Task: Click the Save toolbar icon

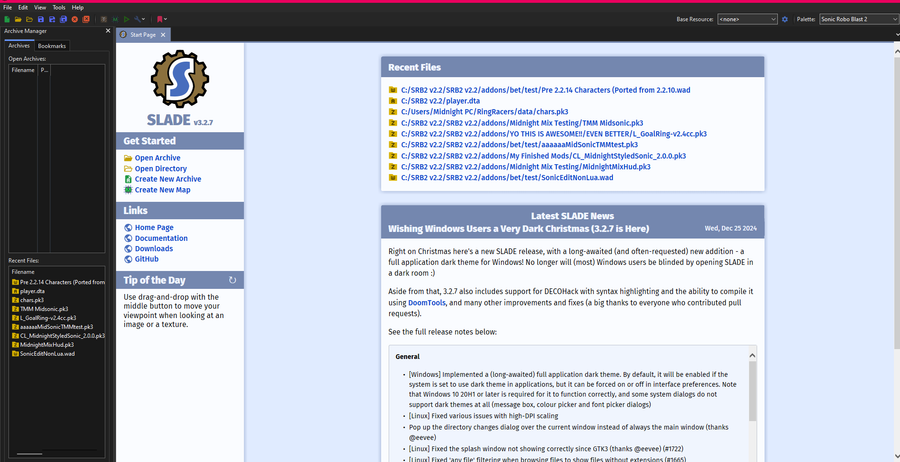Action: pyautogui.click(x=41, y=19)
